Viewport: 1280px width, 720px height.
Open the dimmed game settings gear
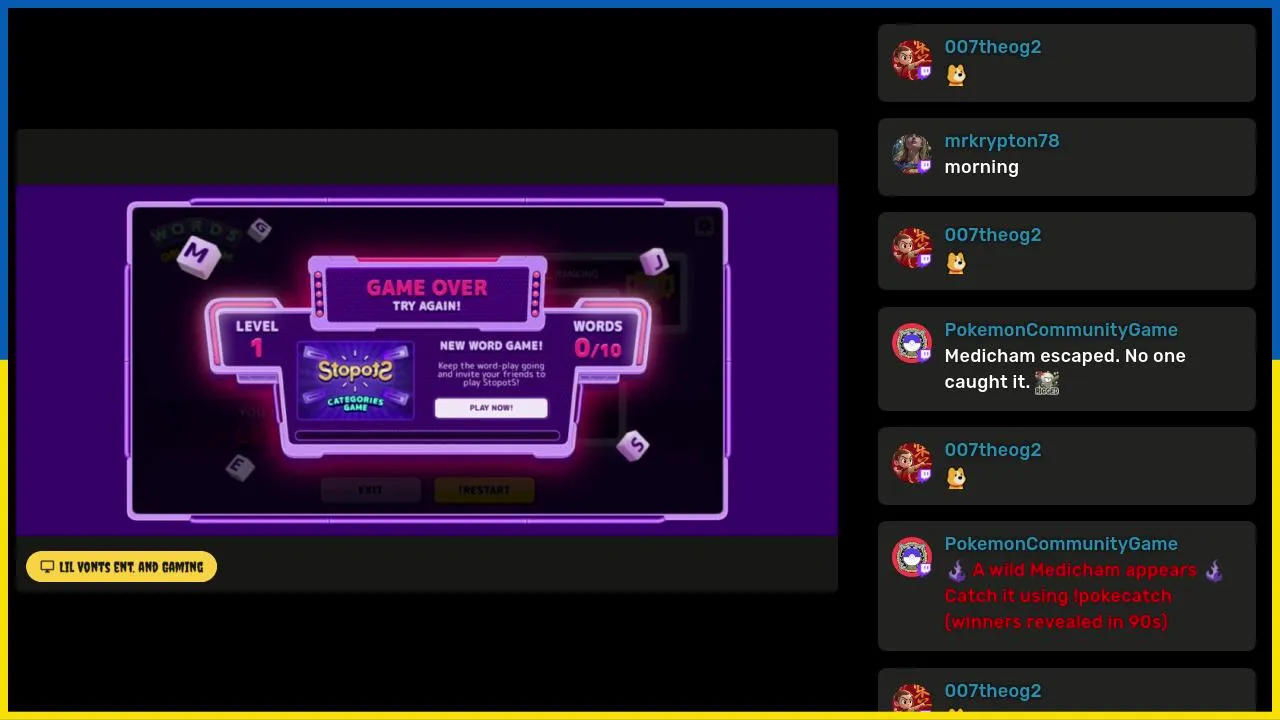[x=704, y=227]
